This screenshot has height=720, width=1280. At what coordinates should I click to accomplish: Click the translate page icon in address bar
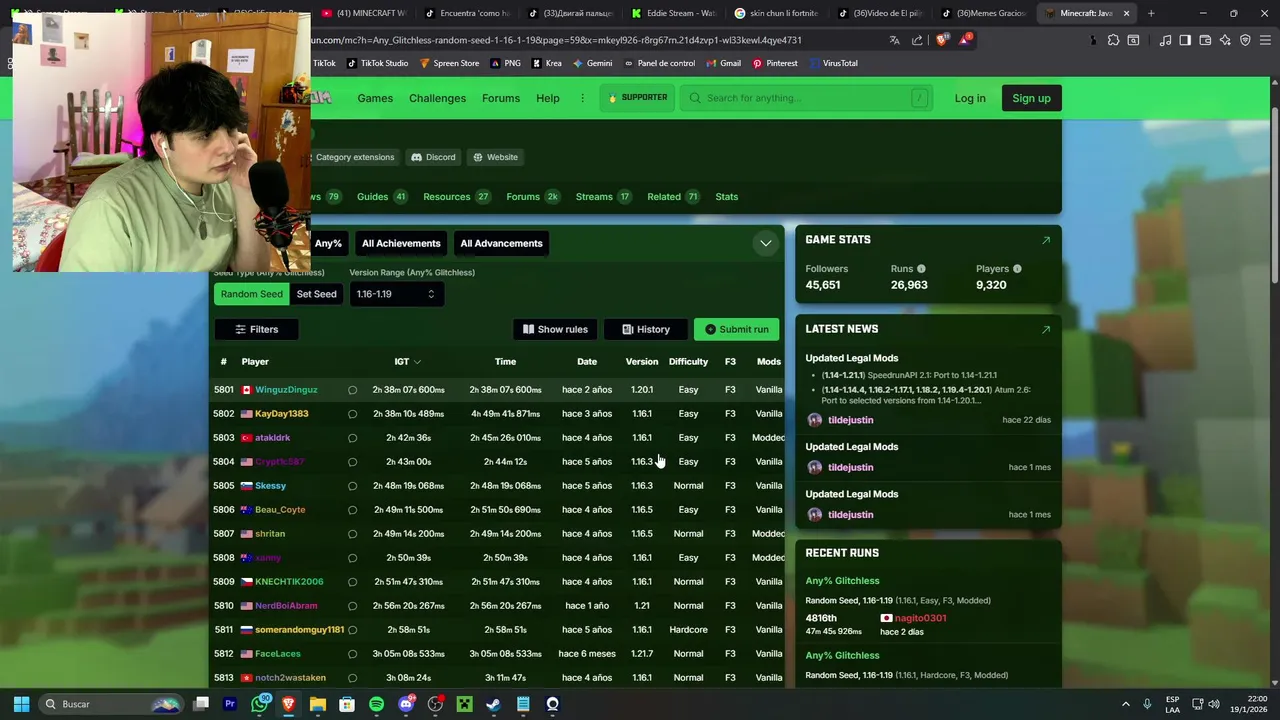tap(894, 40)
